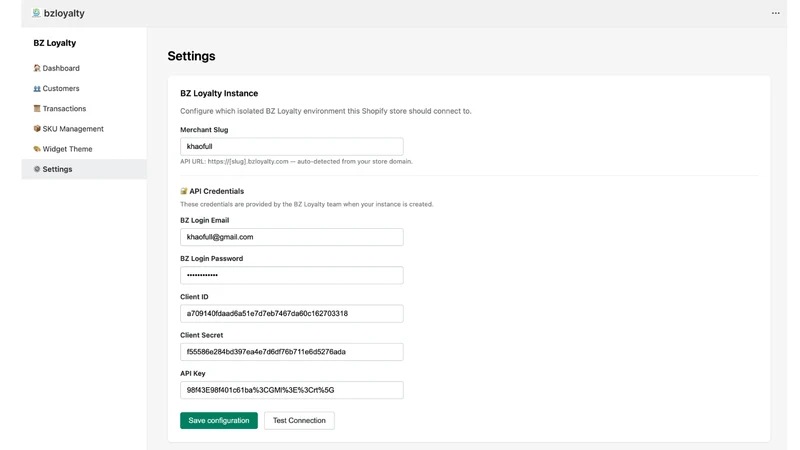The image size is (800, 450).
Task: Click the Settings page heading
Action: 191,56
